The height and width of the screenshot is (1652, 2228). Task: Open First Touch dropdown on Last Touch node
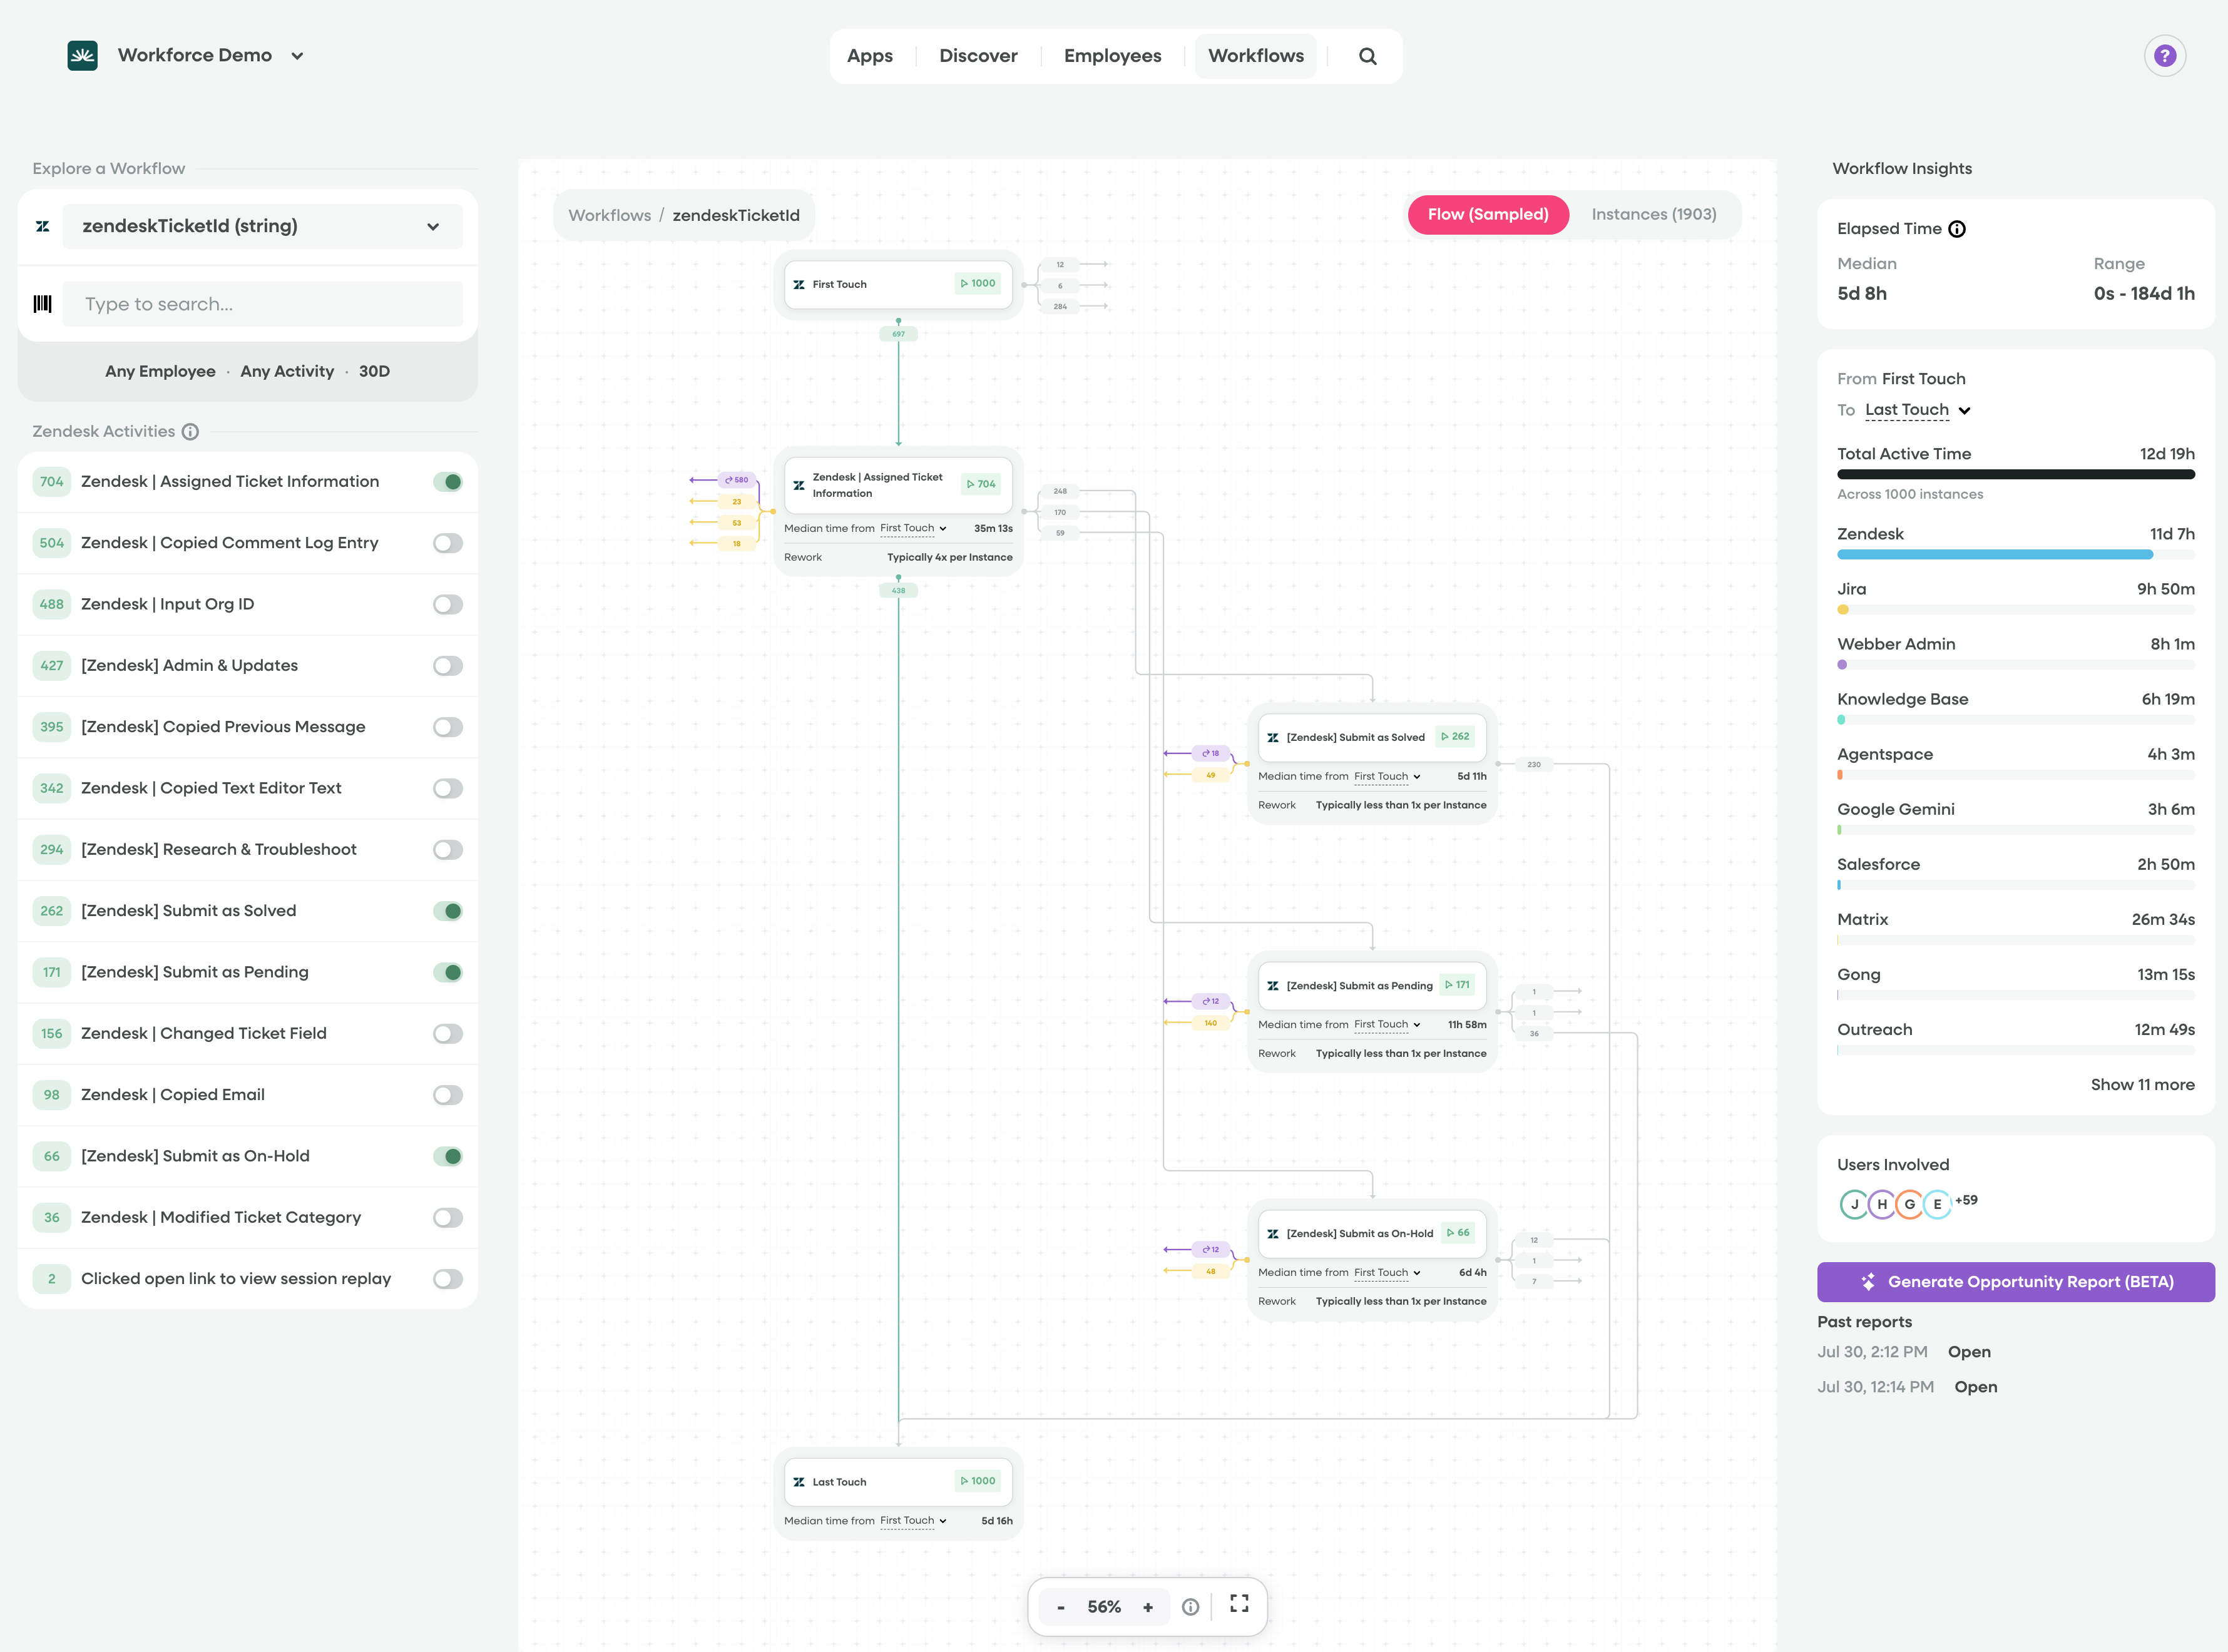point(913,1520)
